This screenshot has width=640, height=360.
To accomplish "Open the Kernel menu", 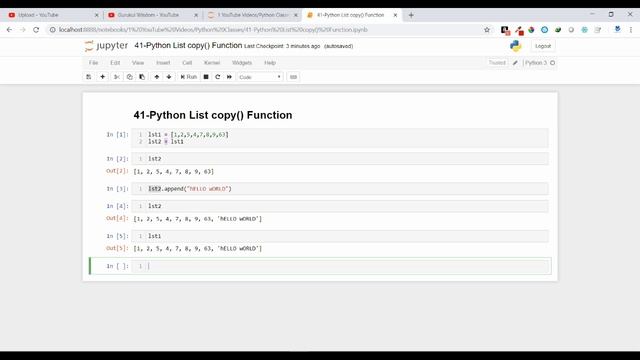I will [212, 63].
